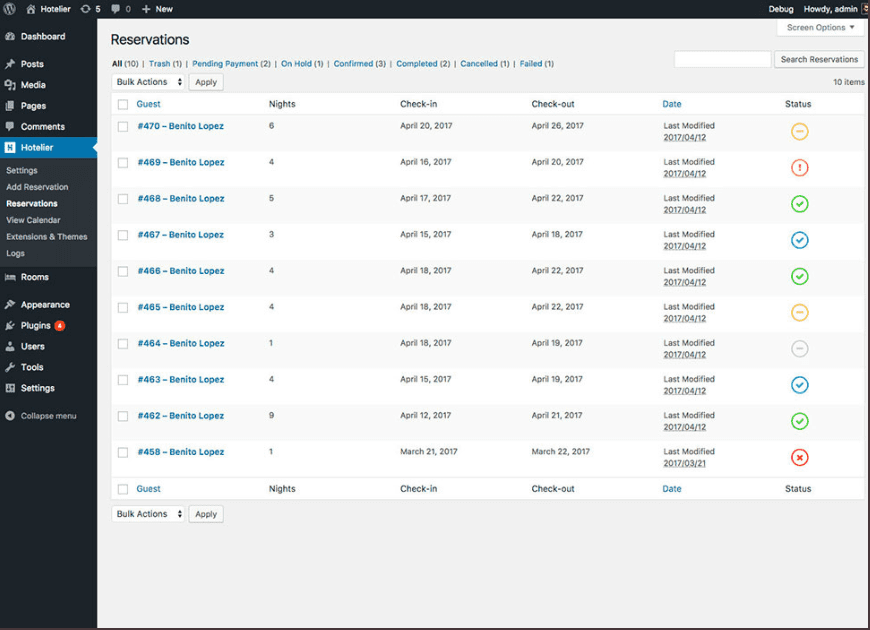
Task: Sort by Guest in the table footer
Action: tap(148, 489)
